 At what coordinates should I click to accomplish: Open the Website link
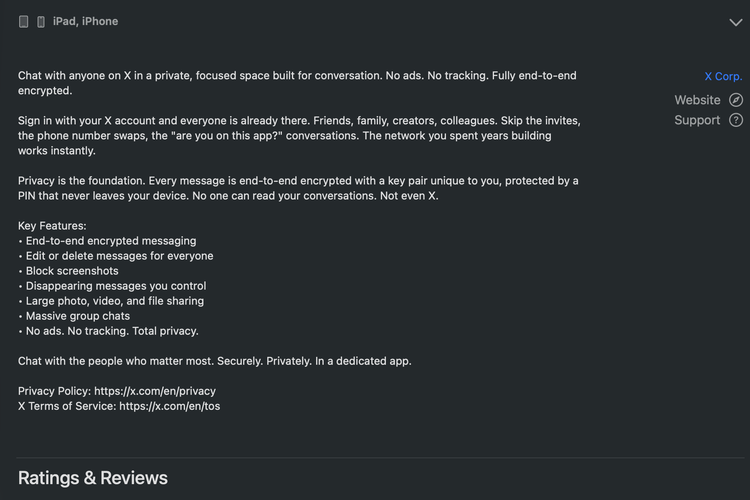click(x=697, y=100)
